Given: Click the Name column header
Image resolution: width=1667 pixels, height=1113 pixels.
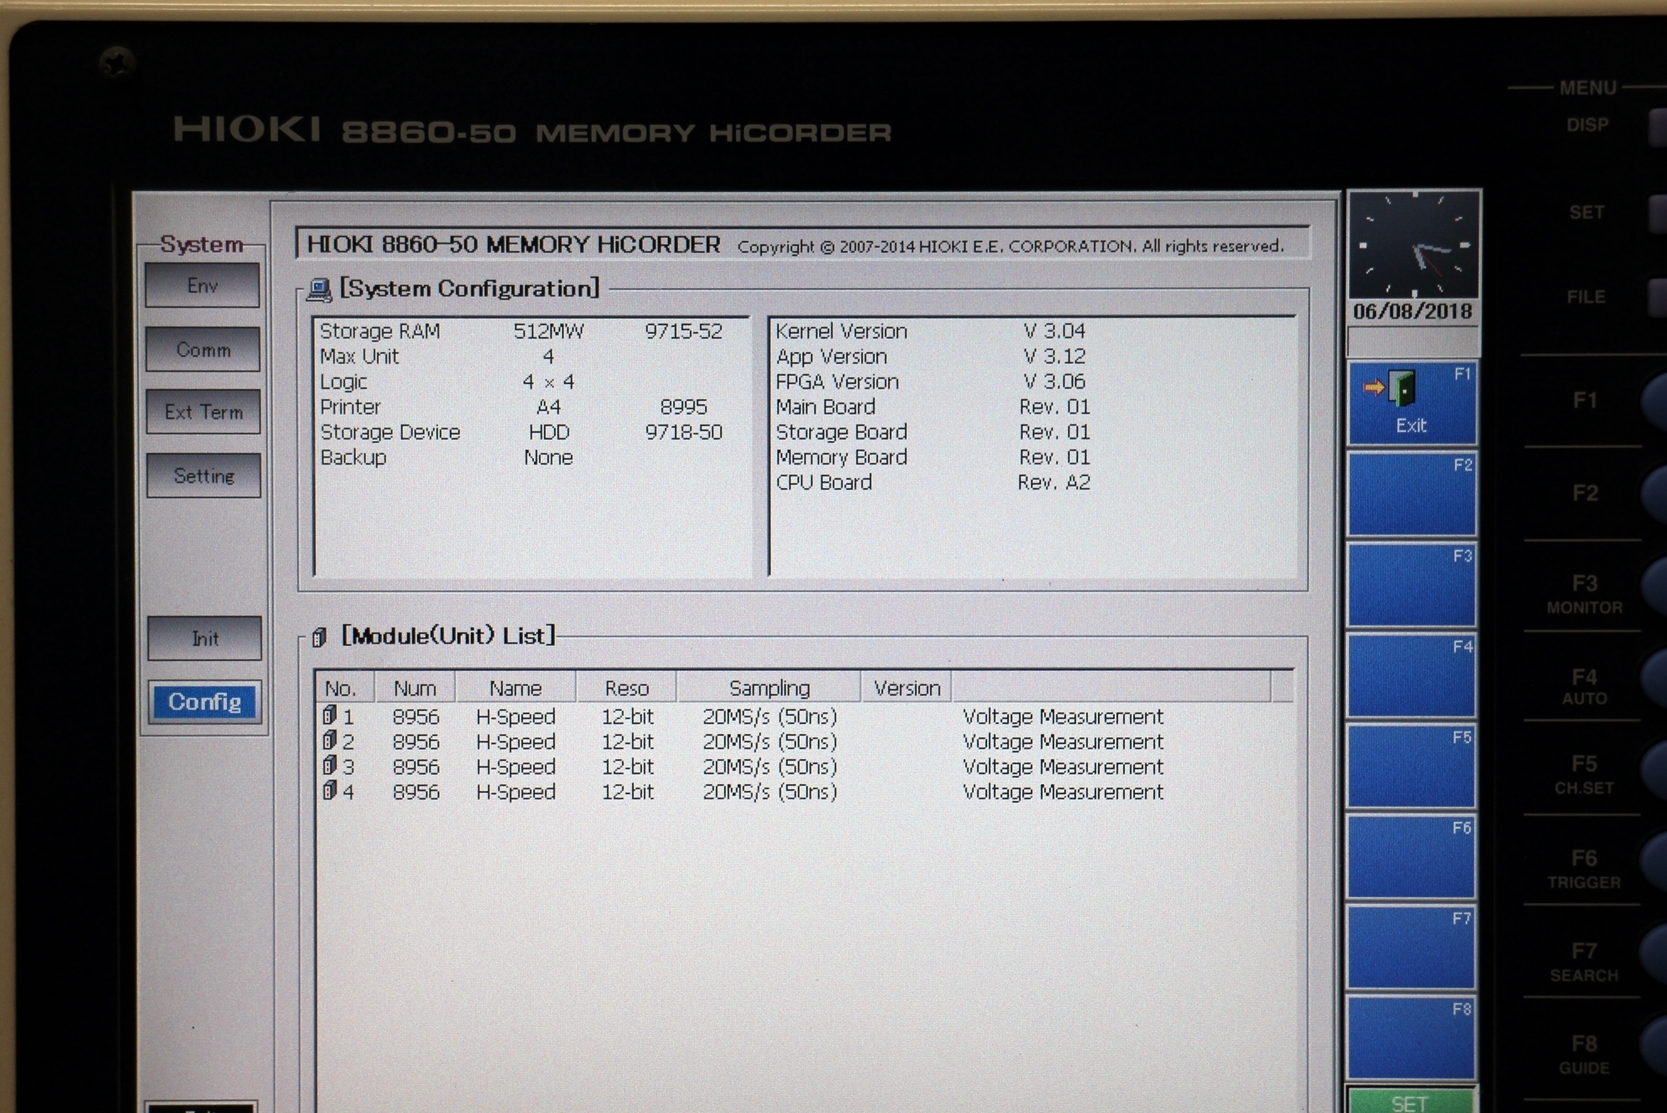Looking at the screenshot, I should coord(515,688).
